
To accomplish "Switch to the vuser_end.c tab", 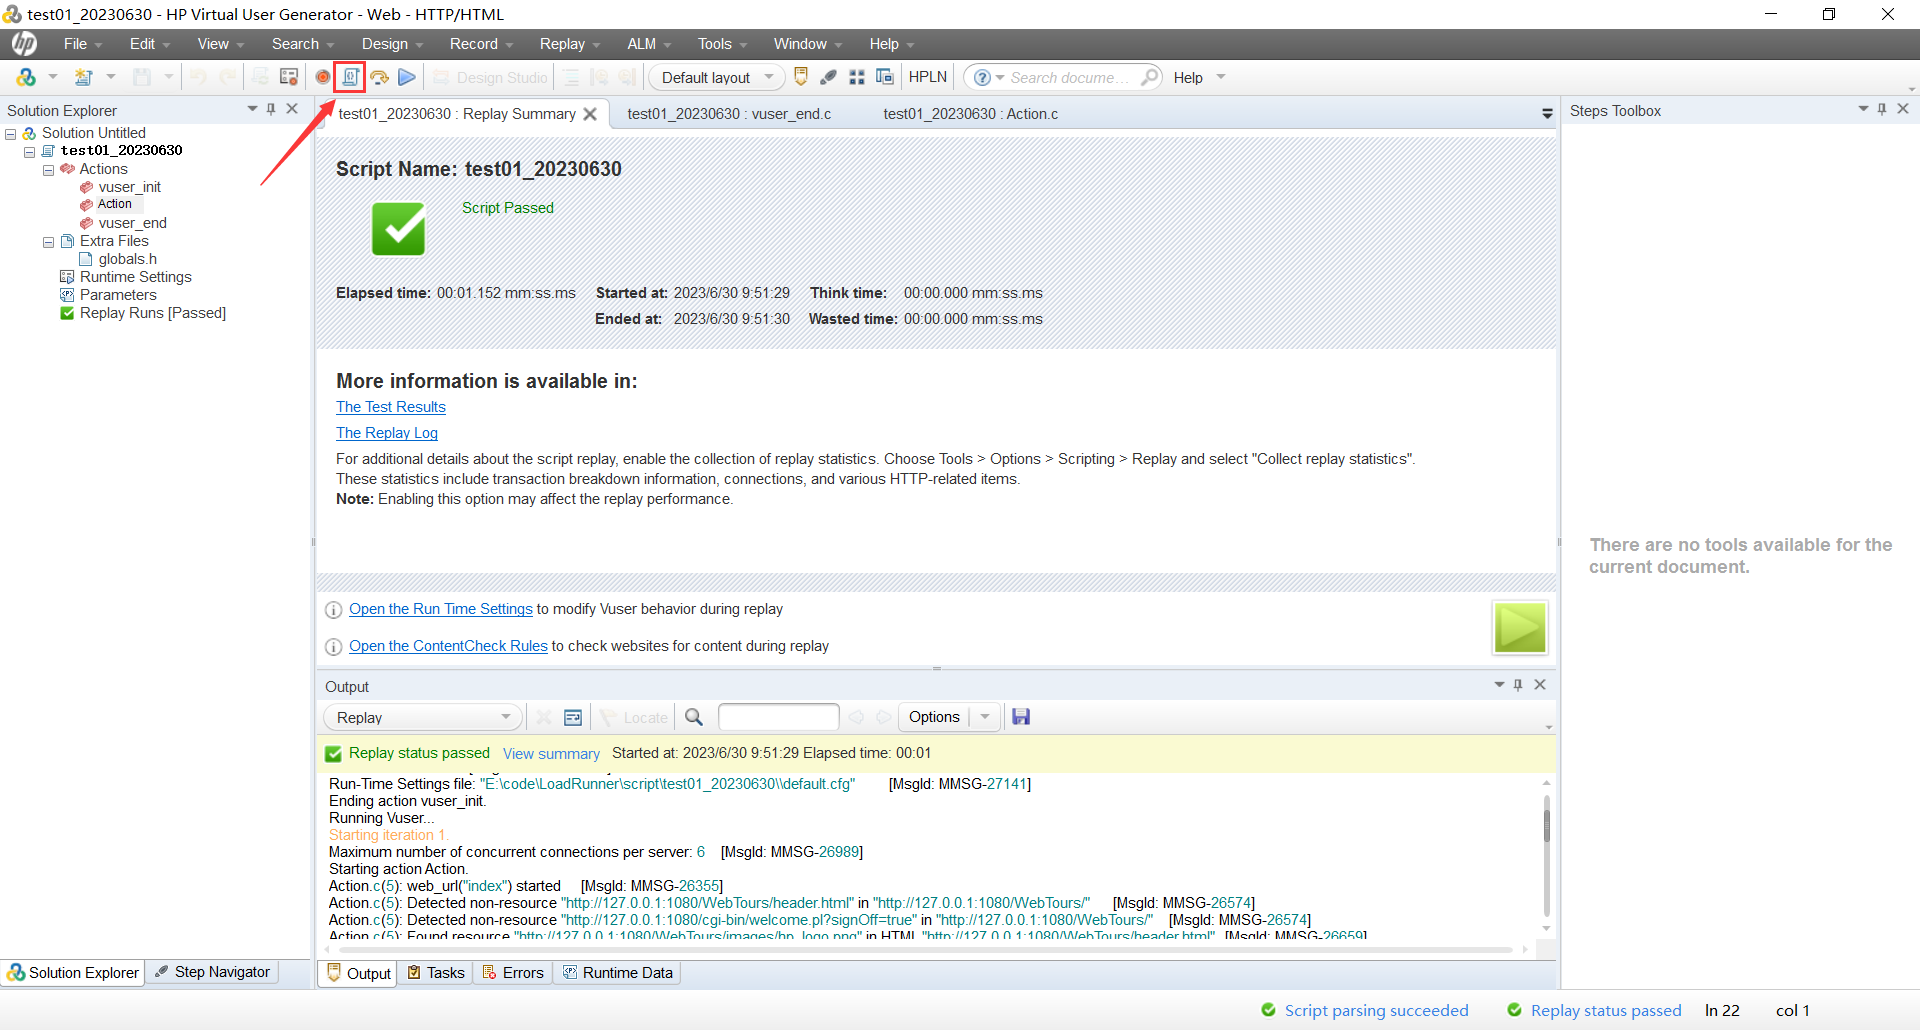I will click(x=729, y=114).
